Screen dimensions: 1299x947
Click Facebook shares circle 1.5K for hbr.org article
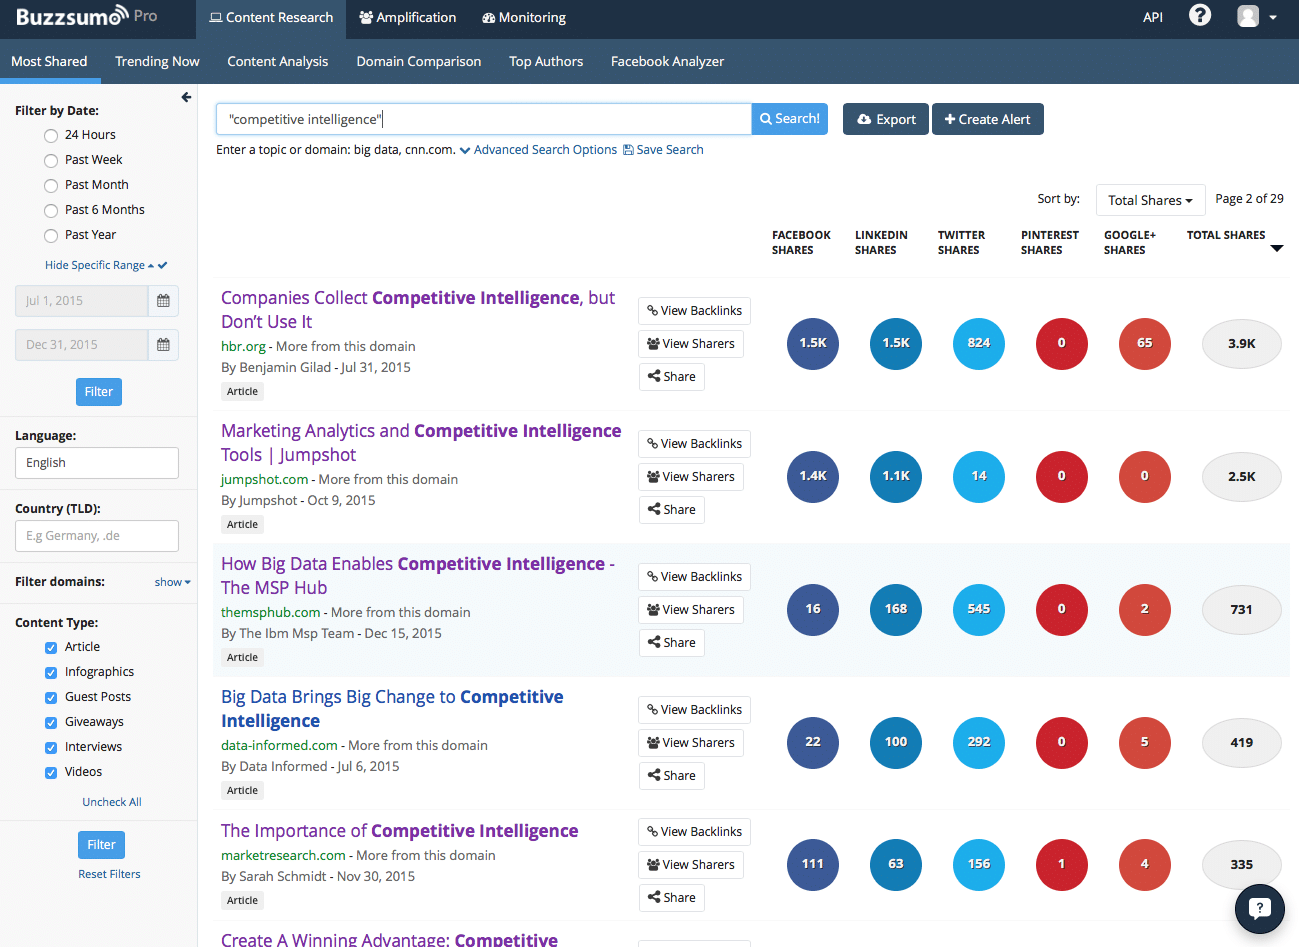click(x=813, y=343)
